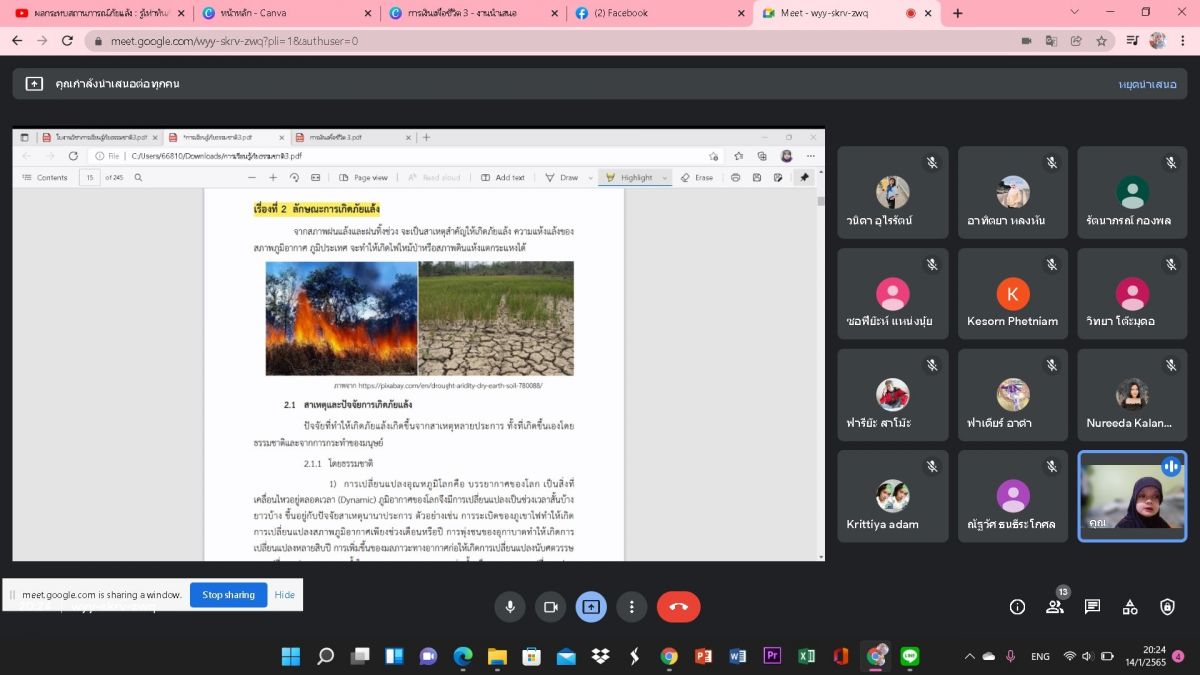Open chat with everyone icon

point(1092,607)
